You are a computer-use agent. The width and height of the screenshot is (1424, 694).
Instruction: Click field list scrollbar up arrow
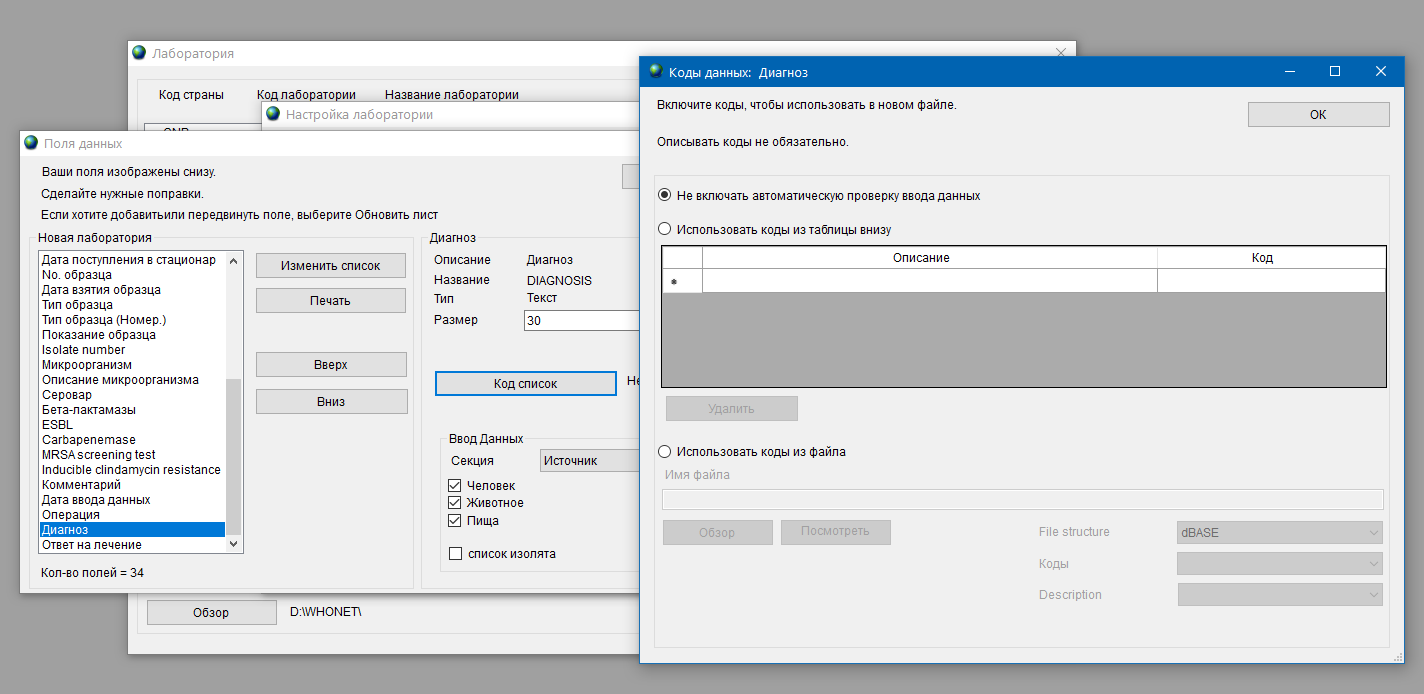pyautogui.click(x=235, y=261)
